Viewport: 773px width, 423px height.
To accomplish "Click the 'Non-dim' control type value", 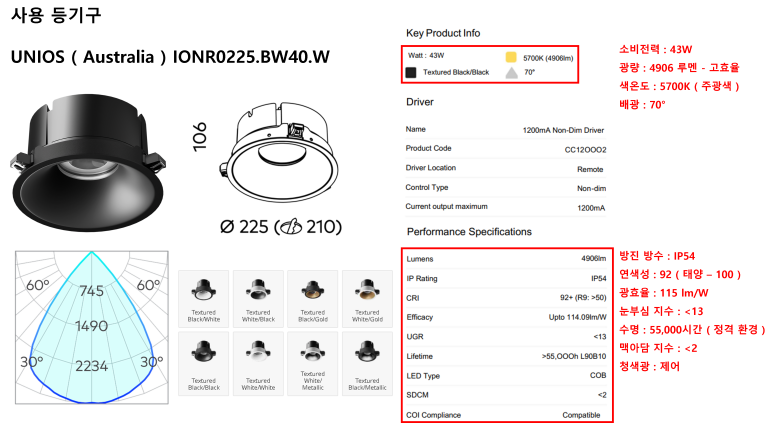I will [x=592, y=188].
